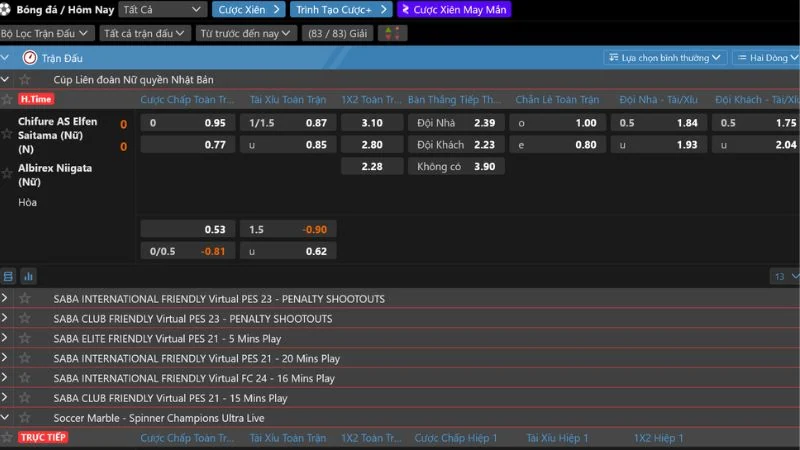This screenshot has height=450, width=800.
Task: Select odd 'o' odds 1.00
Action: coord(557,123)
